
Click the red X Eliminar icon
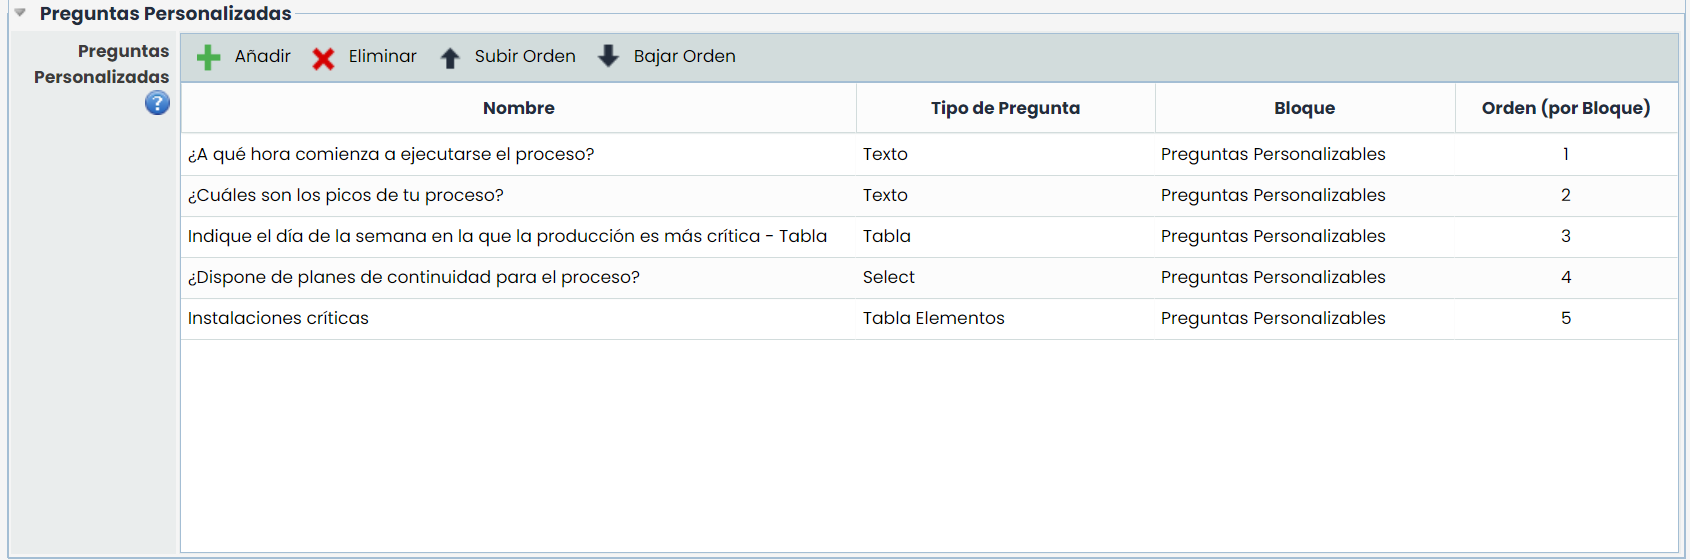click(x=323, y=58)
